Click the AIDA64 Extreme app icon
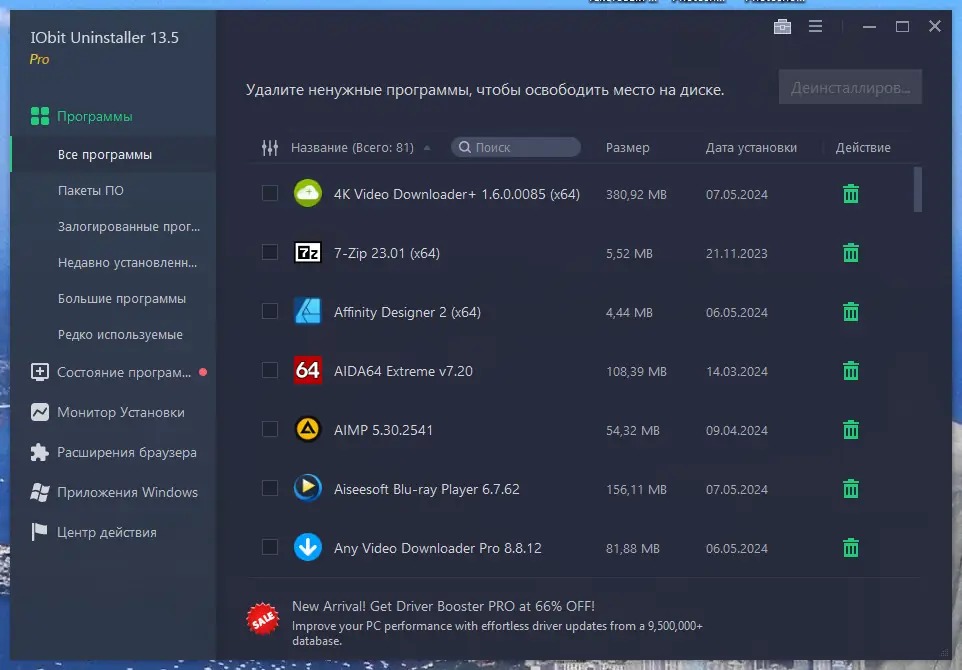 (x=307, y=370)
